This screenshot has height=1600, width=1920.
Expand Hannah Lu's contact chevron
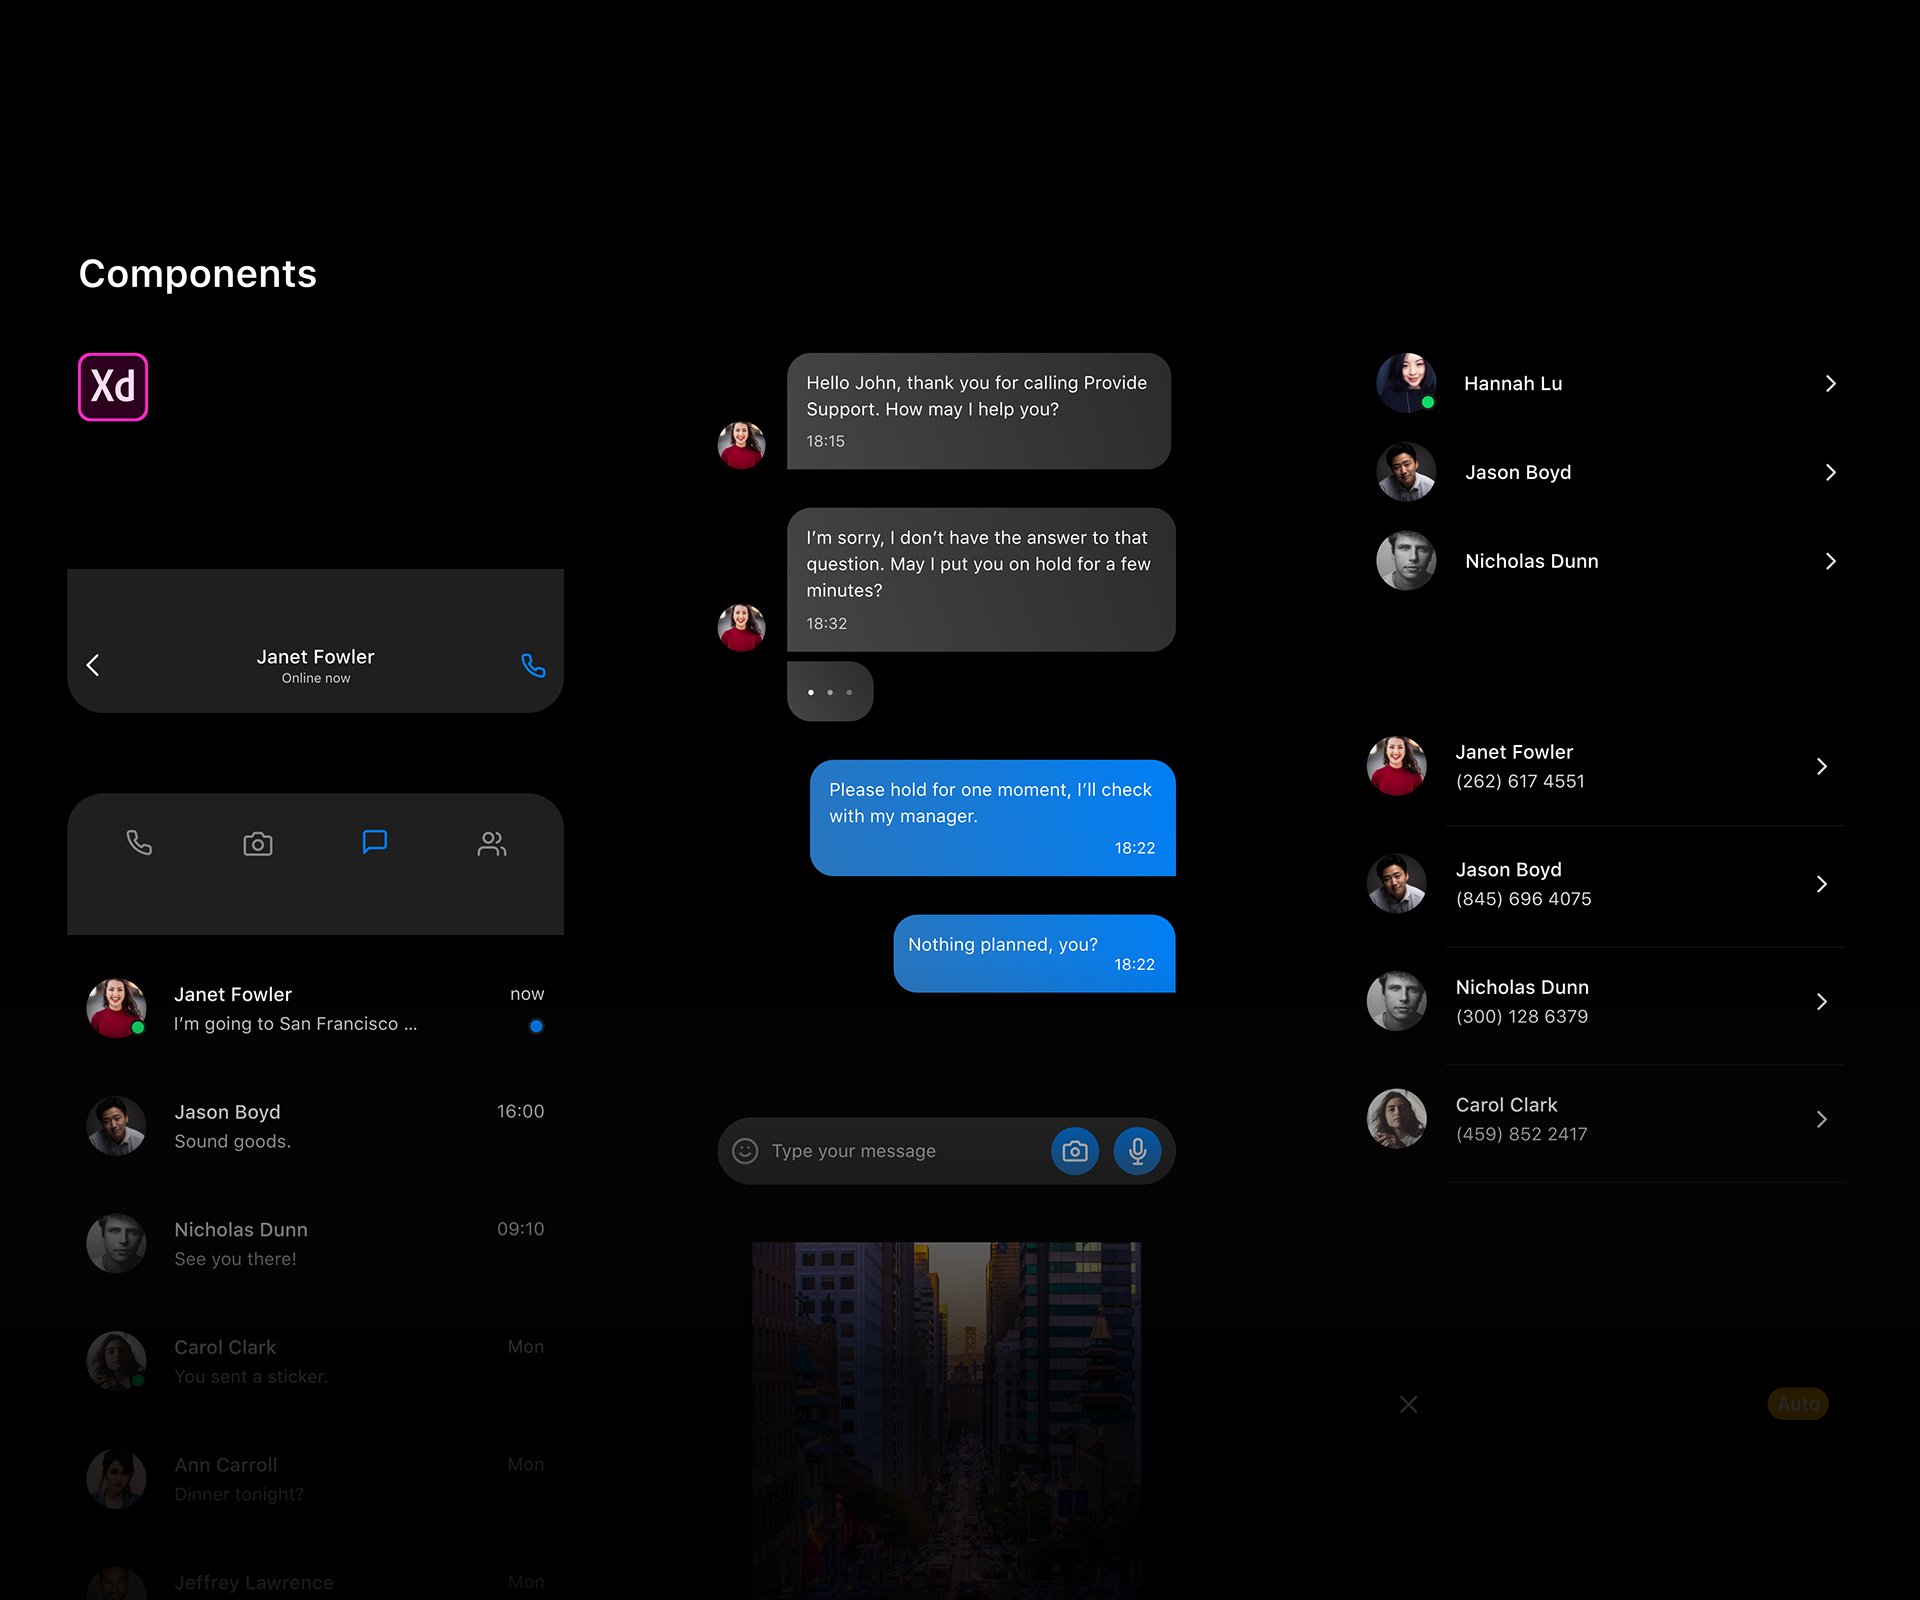click(x=1831, y=383)
